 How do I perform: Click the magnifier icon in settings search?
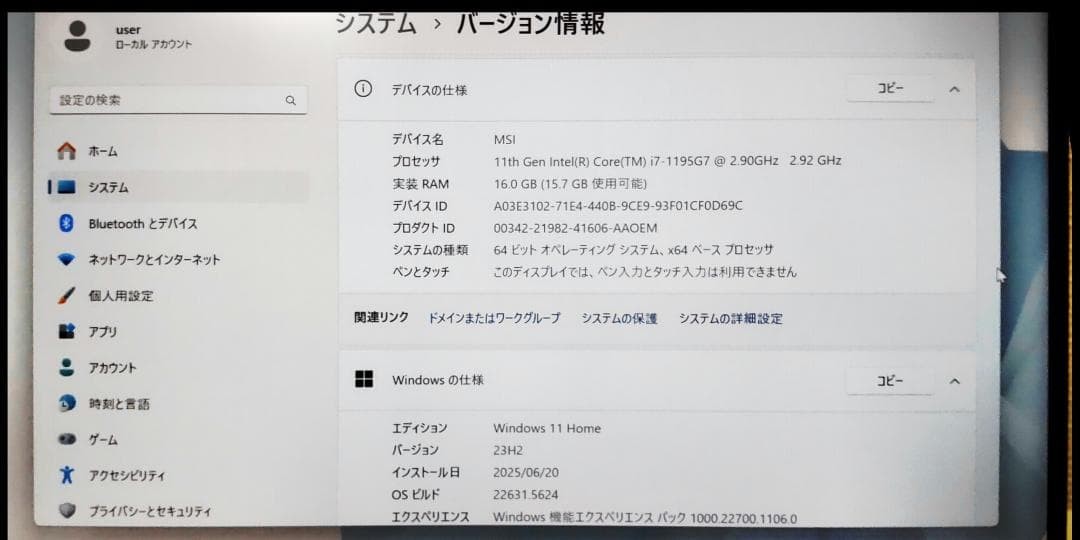pos(291,101)
